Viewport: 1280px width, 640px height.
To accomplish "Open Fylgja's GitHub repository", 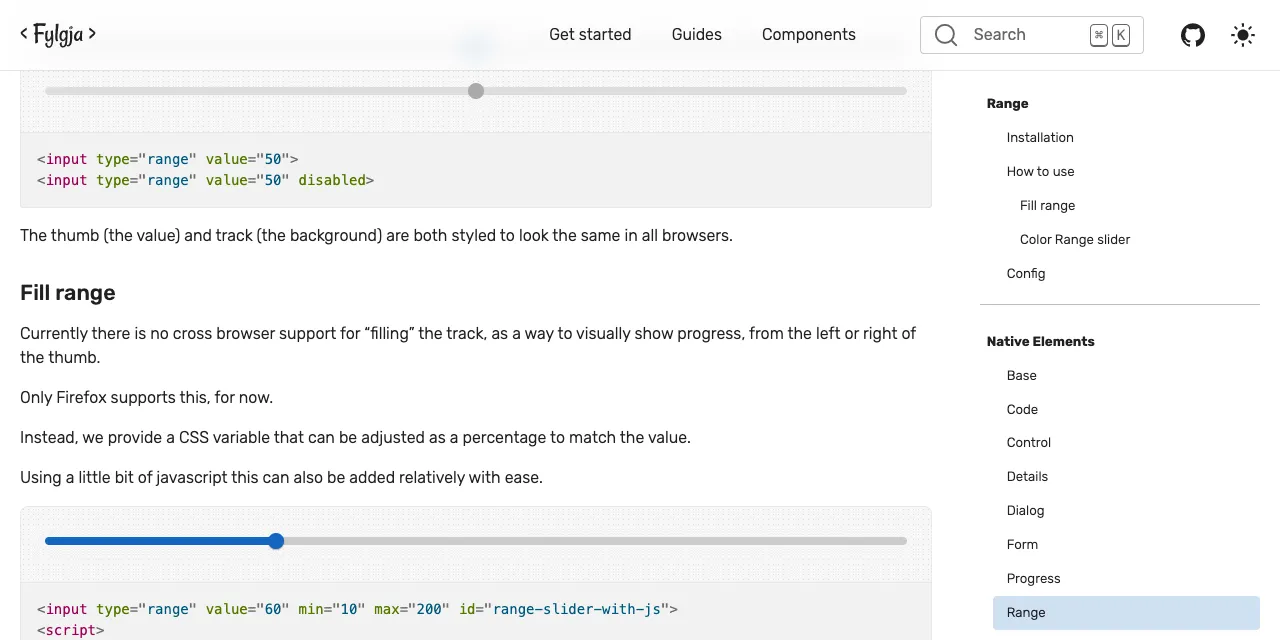I will coord(1192,35).
